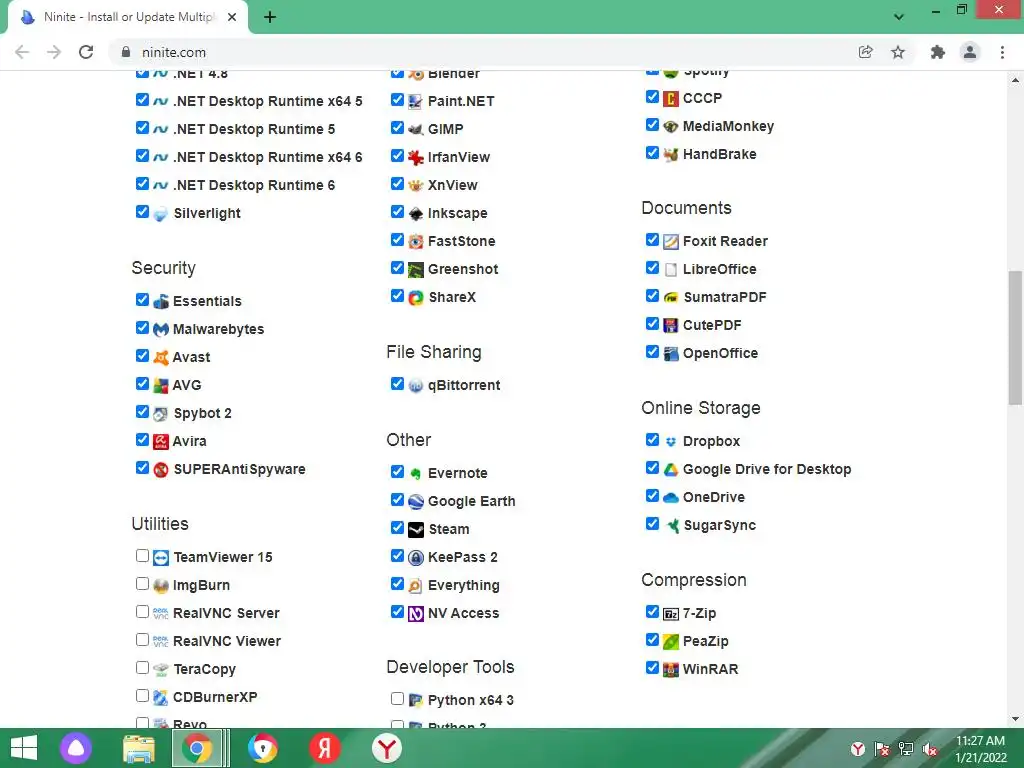Uncheck the LibreOffice checkbox
This screenshot has width=1024, height=768.
click(652, 268)
